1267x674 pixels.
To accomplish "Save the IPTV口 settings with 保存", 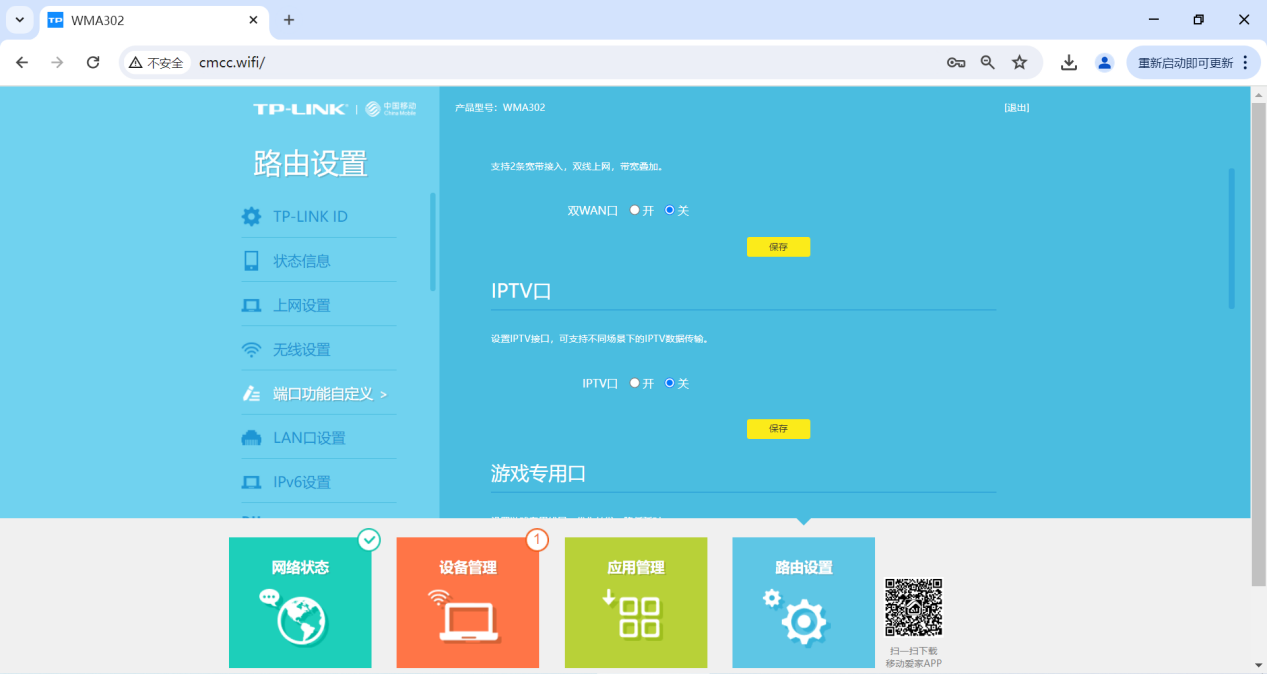I will tap(778, 429).
